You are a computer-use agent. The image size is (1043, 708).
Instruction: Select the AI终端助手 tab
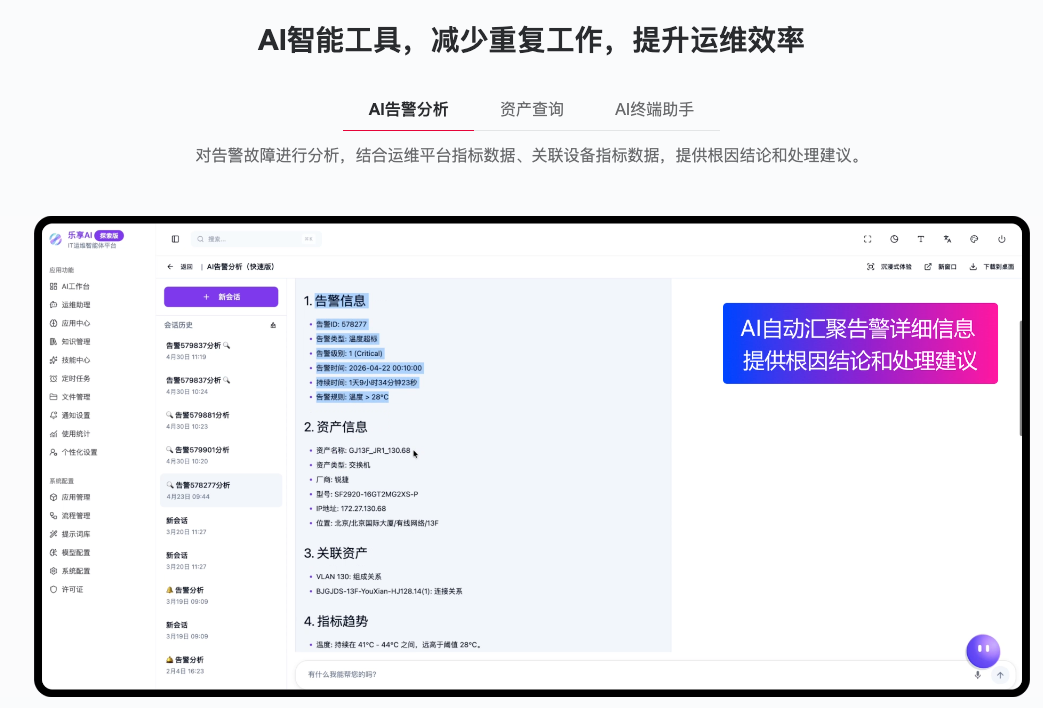click(654, 109)
